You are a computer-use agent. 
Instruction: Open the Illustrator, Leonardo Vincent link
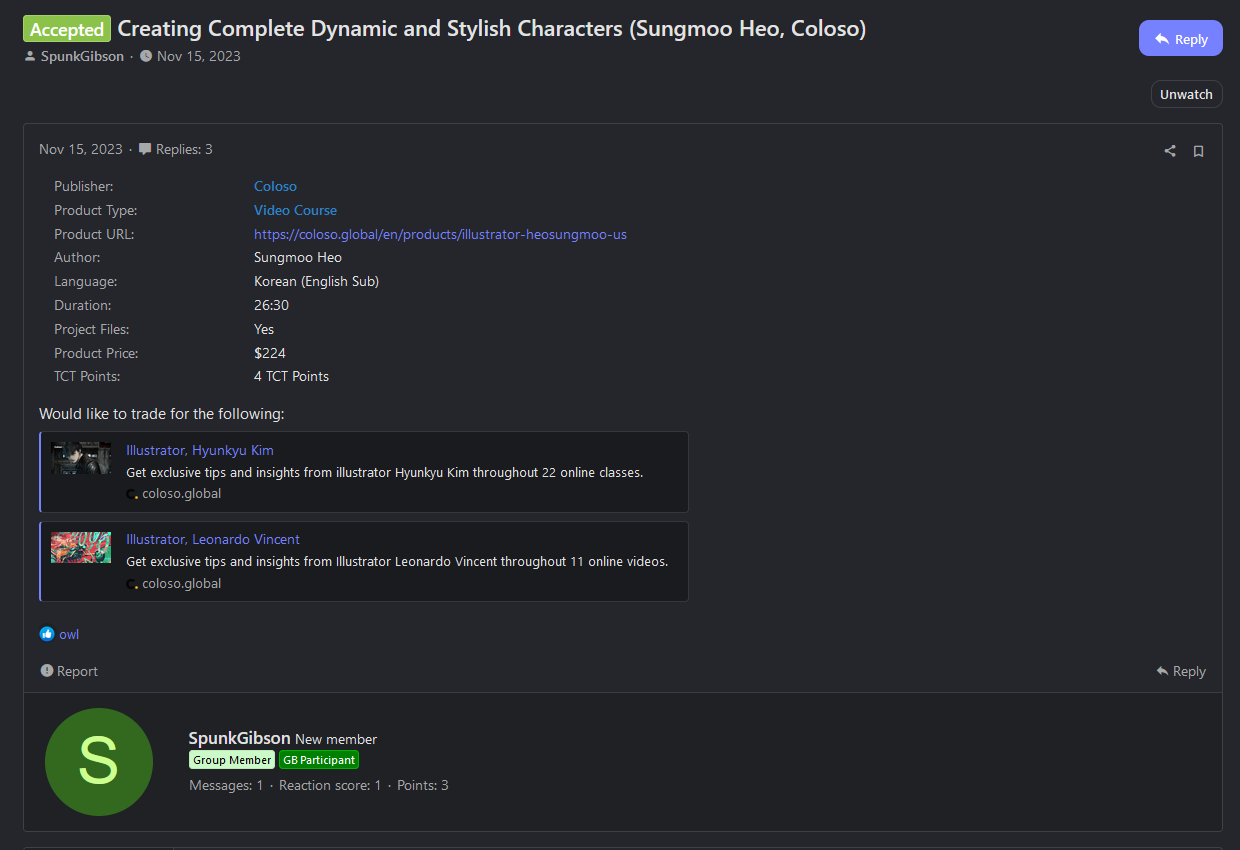(x=213, y=539)
